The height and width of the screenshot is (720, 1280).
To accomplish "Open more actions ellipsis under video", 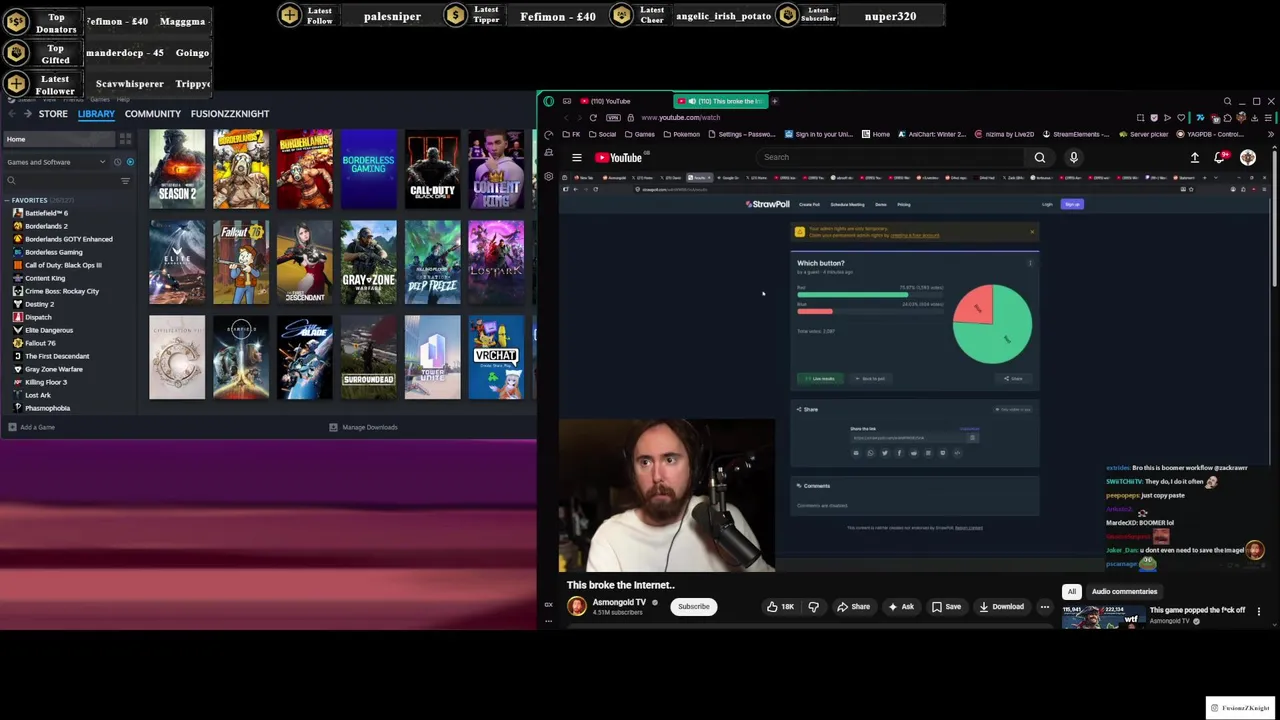I will [1045, 606].
